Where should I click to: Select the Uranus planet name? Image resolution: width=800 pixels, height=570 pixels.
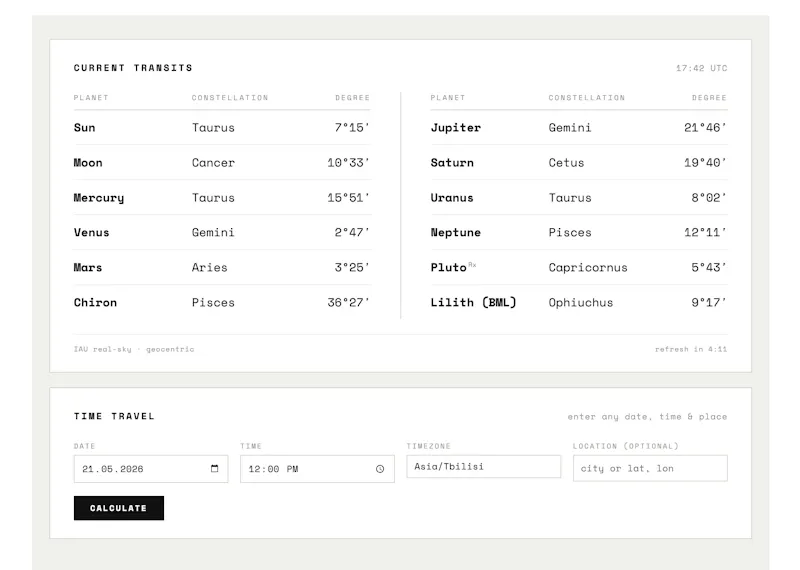(452, 198)
